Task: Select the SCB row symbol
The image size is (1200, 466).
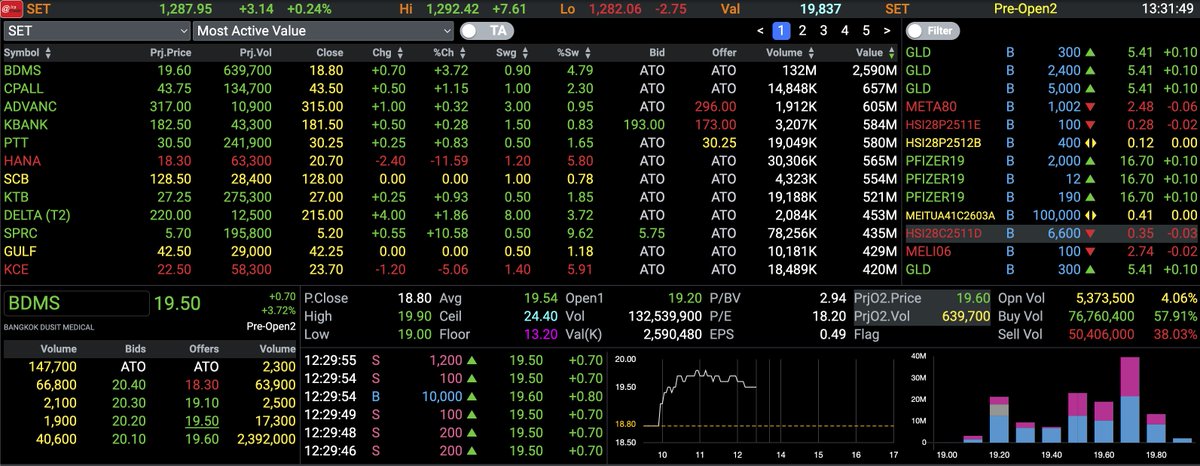Action: tap(16, 178)
